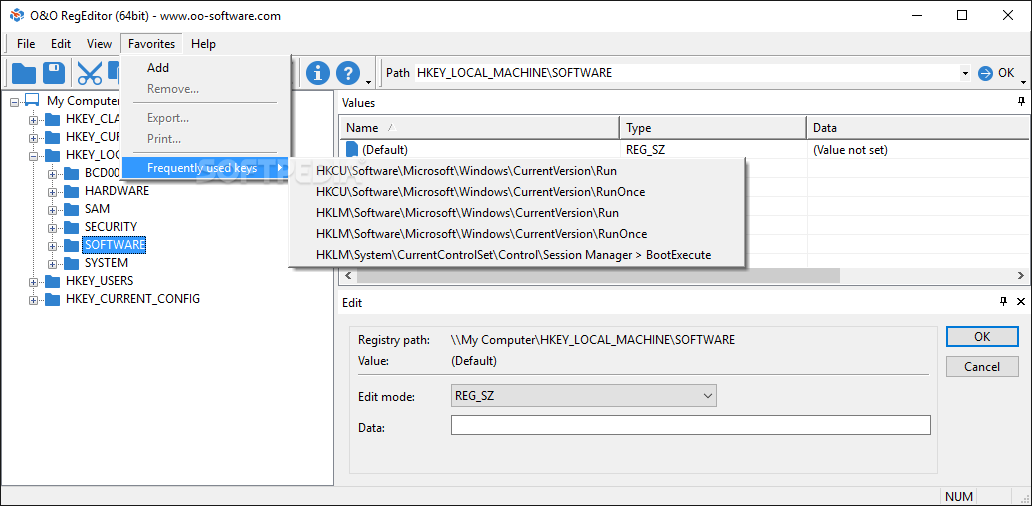Click the blue question mark help icon
The height and width of the screenshot is (506, 1032).
point(348,73)
